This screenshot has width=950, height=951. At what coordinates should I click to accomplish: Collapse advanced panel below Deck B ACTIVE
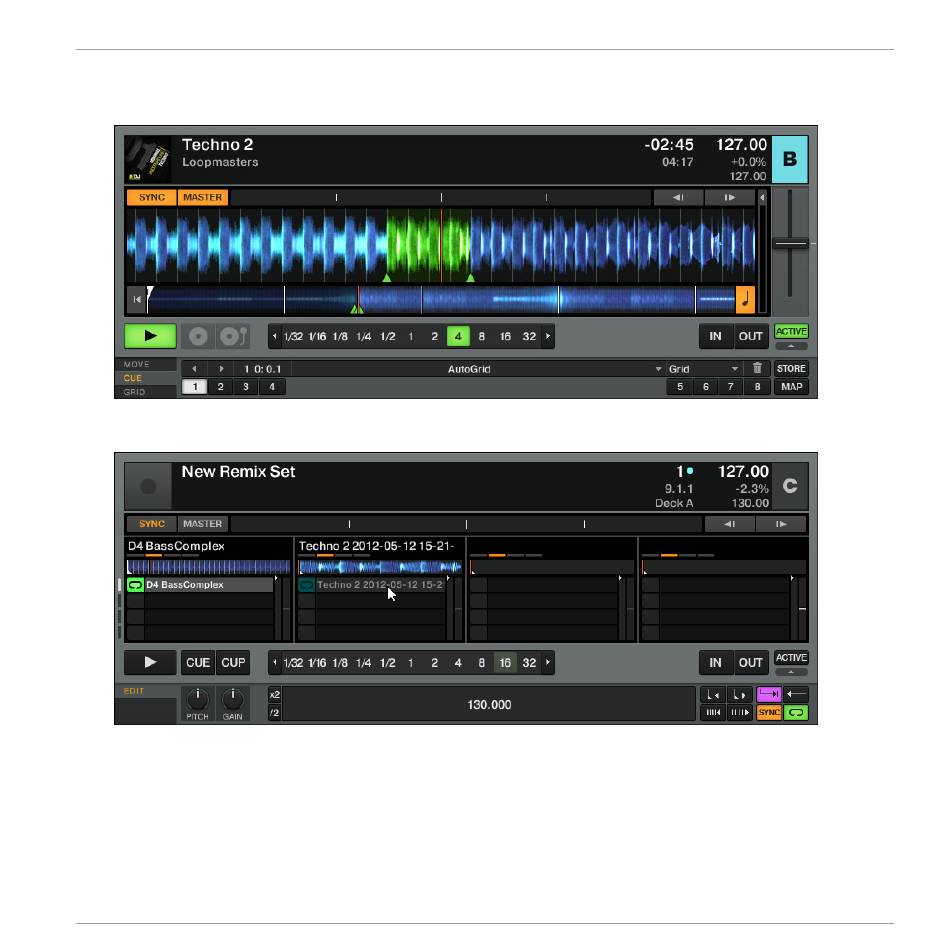(x=791, y=346)
